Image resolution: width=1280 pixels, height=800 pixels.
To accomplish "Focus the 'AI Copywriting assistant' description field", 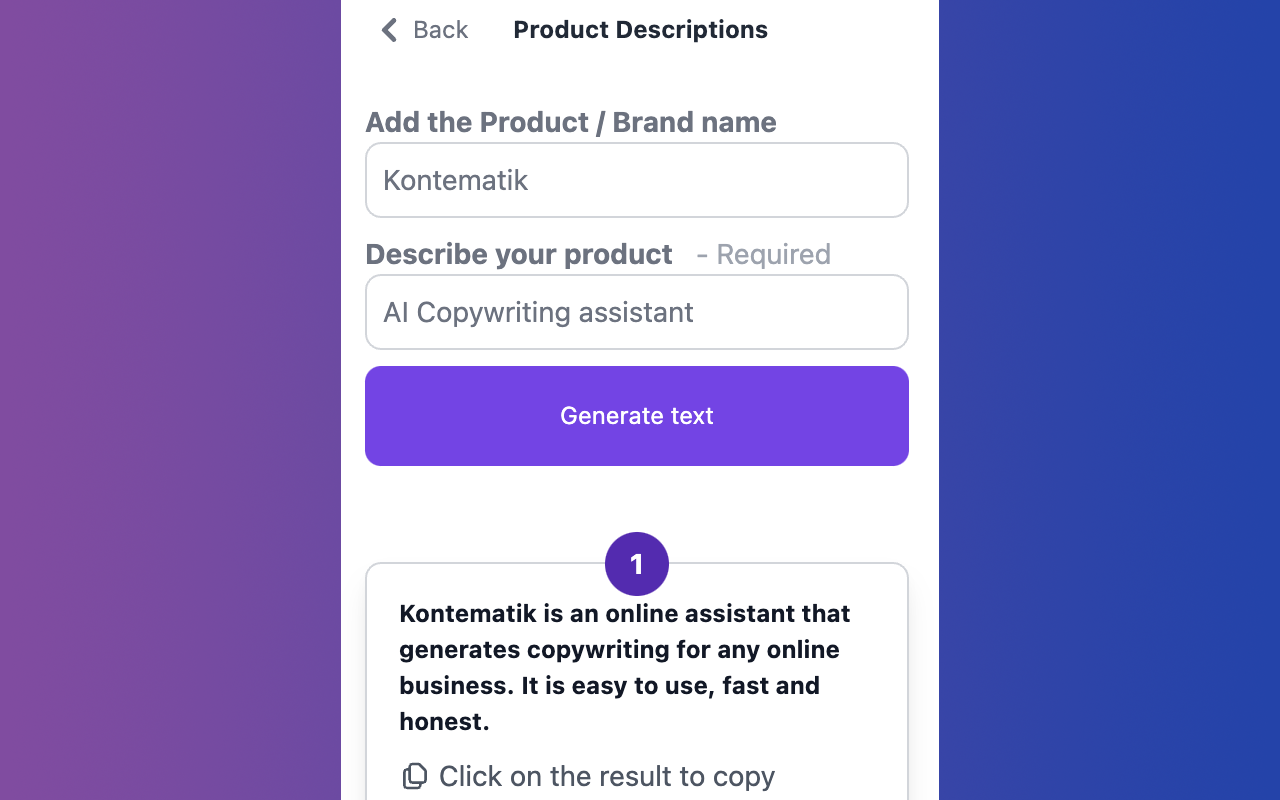I will [x=636, y=312].
